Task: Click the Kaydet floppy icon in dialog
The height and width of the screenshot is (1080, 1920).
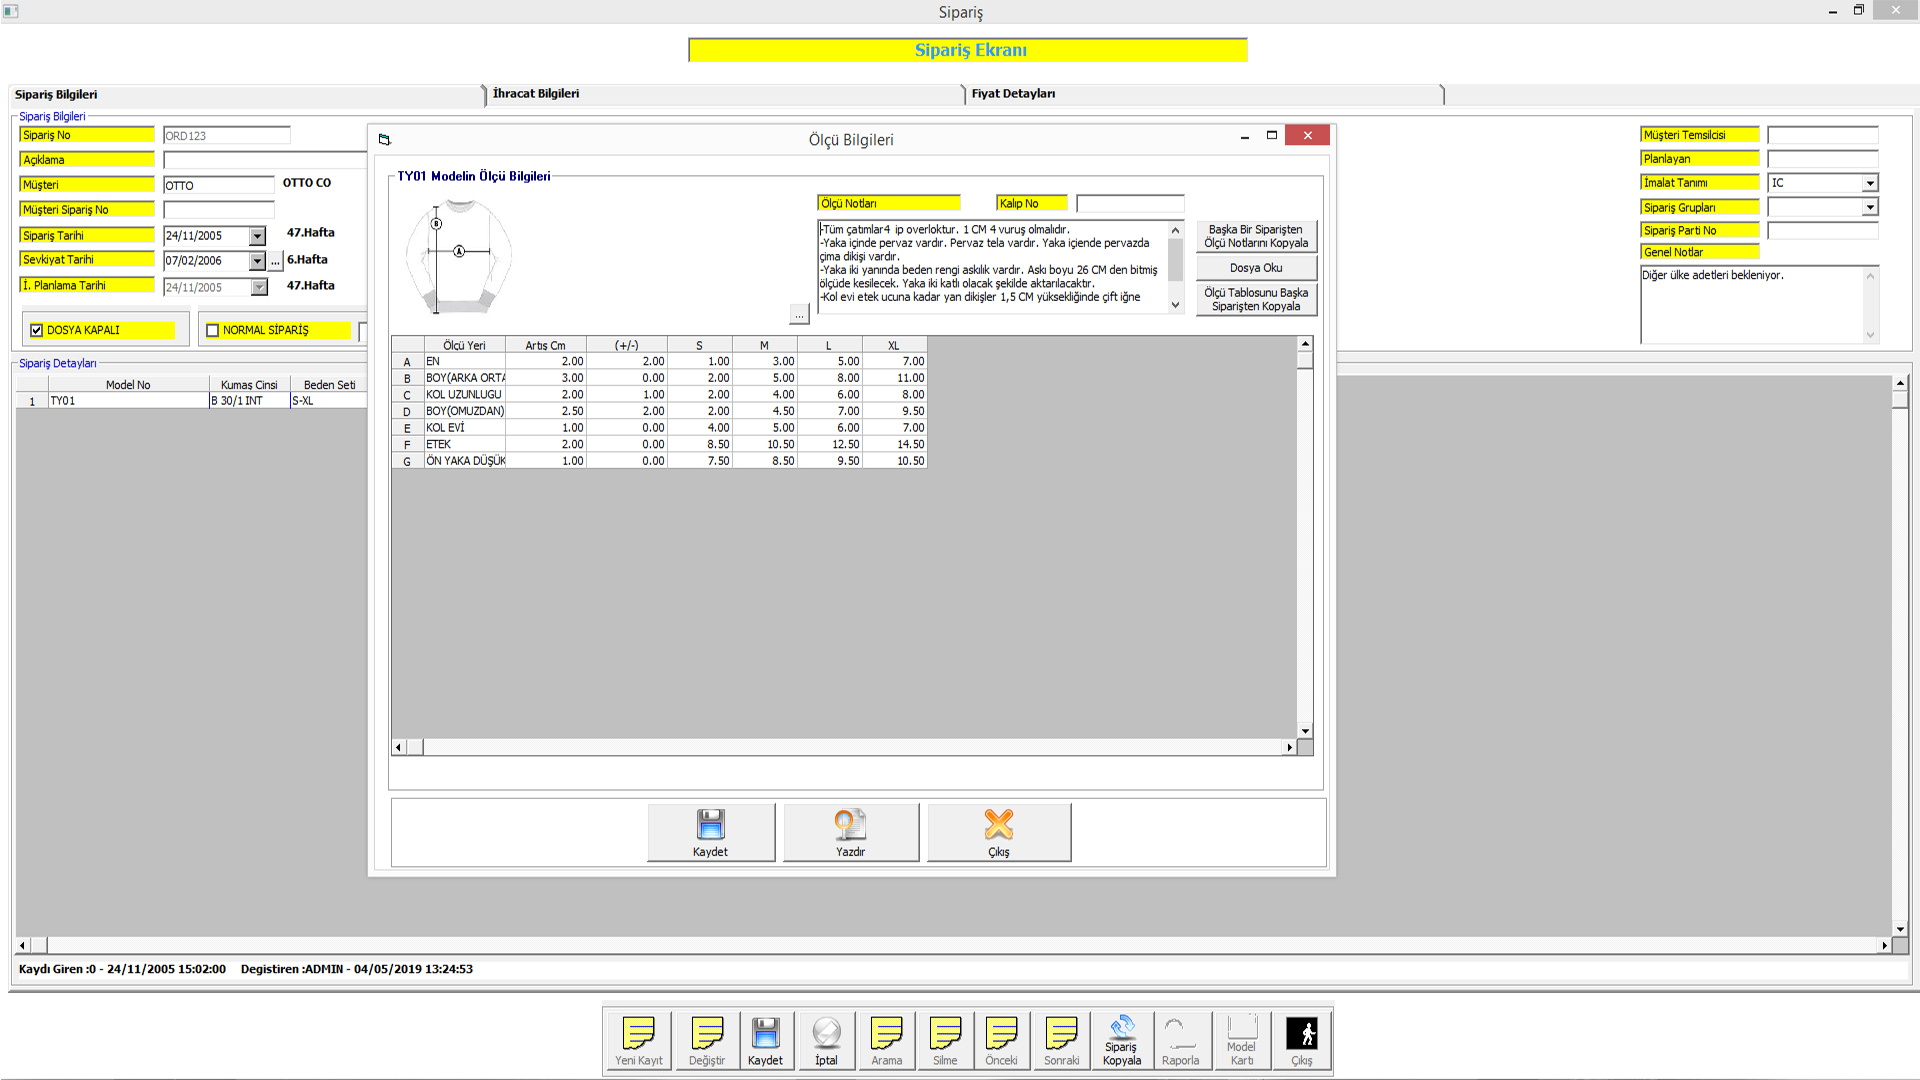Action: click(710, 825)
